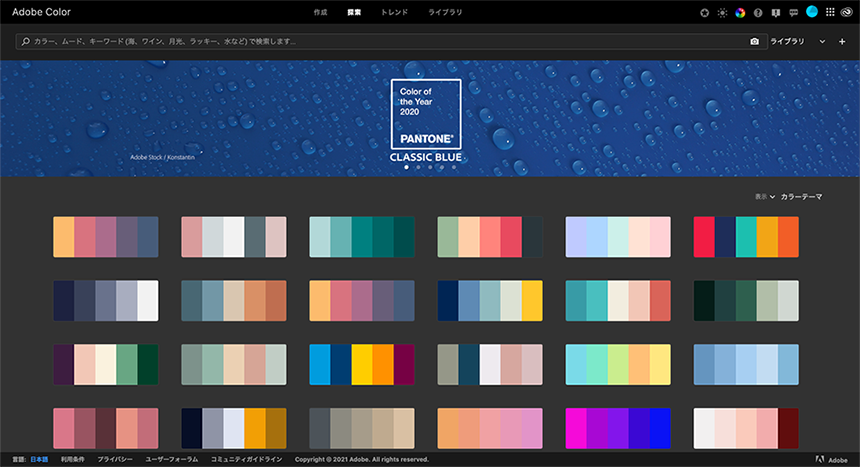860x467 pixels.
Task: Click the Adobe Stock / Konstantin credit
Action: coord(162,157)
